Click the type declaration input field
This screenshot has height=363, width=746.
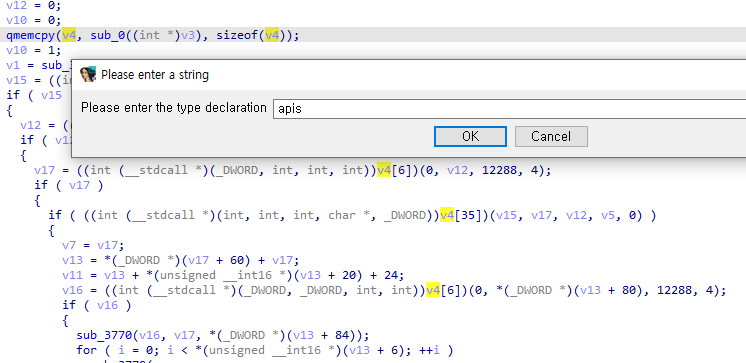pos(510,108)
